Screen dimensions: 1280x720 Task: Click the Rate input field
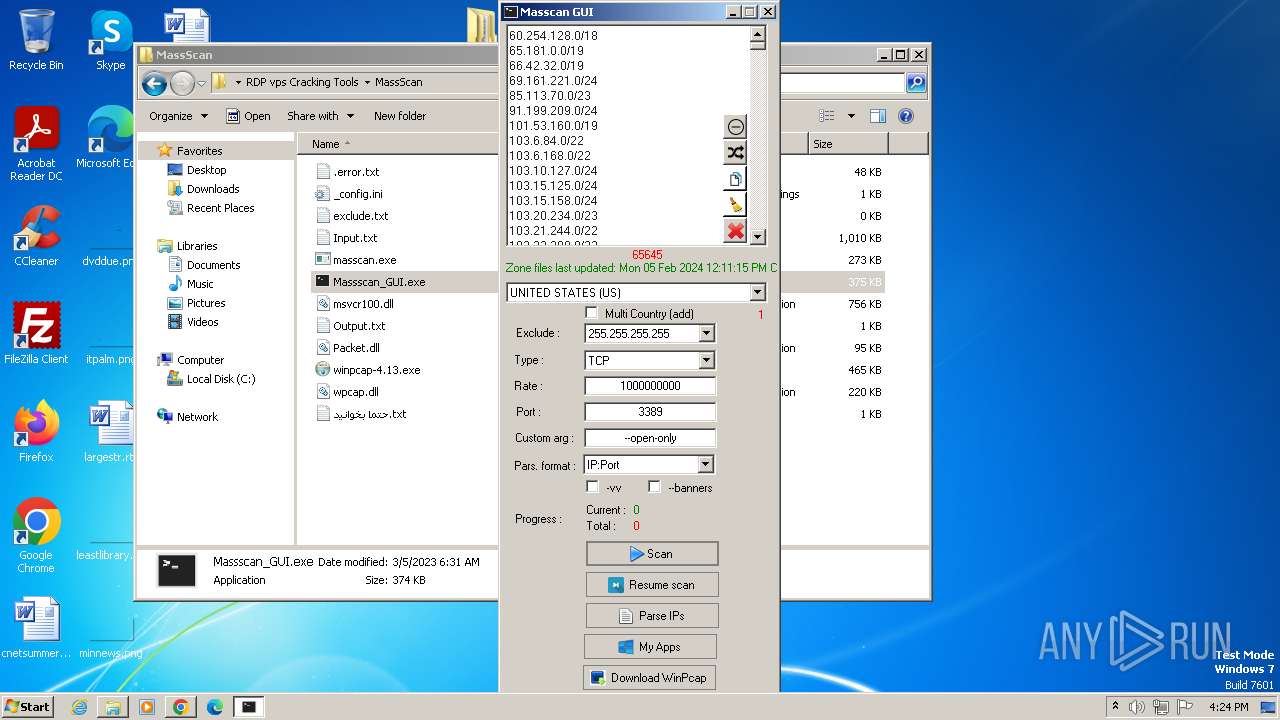coord(650,386)
